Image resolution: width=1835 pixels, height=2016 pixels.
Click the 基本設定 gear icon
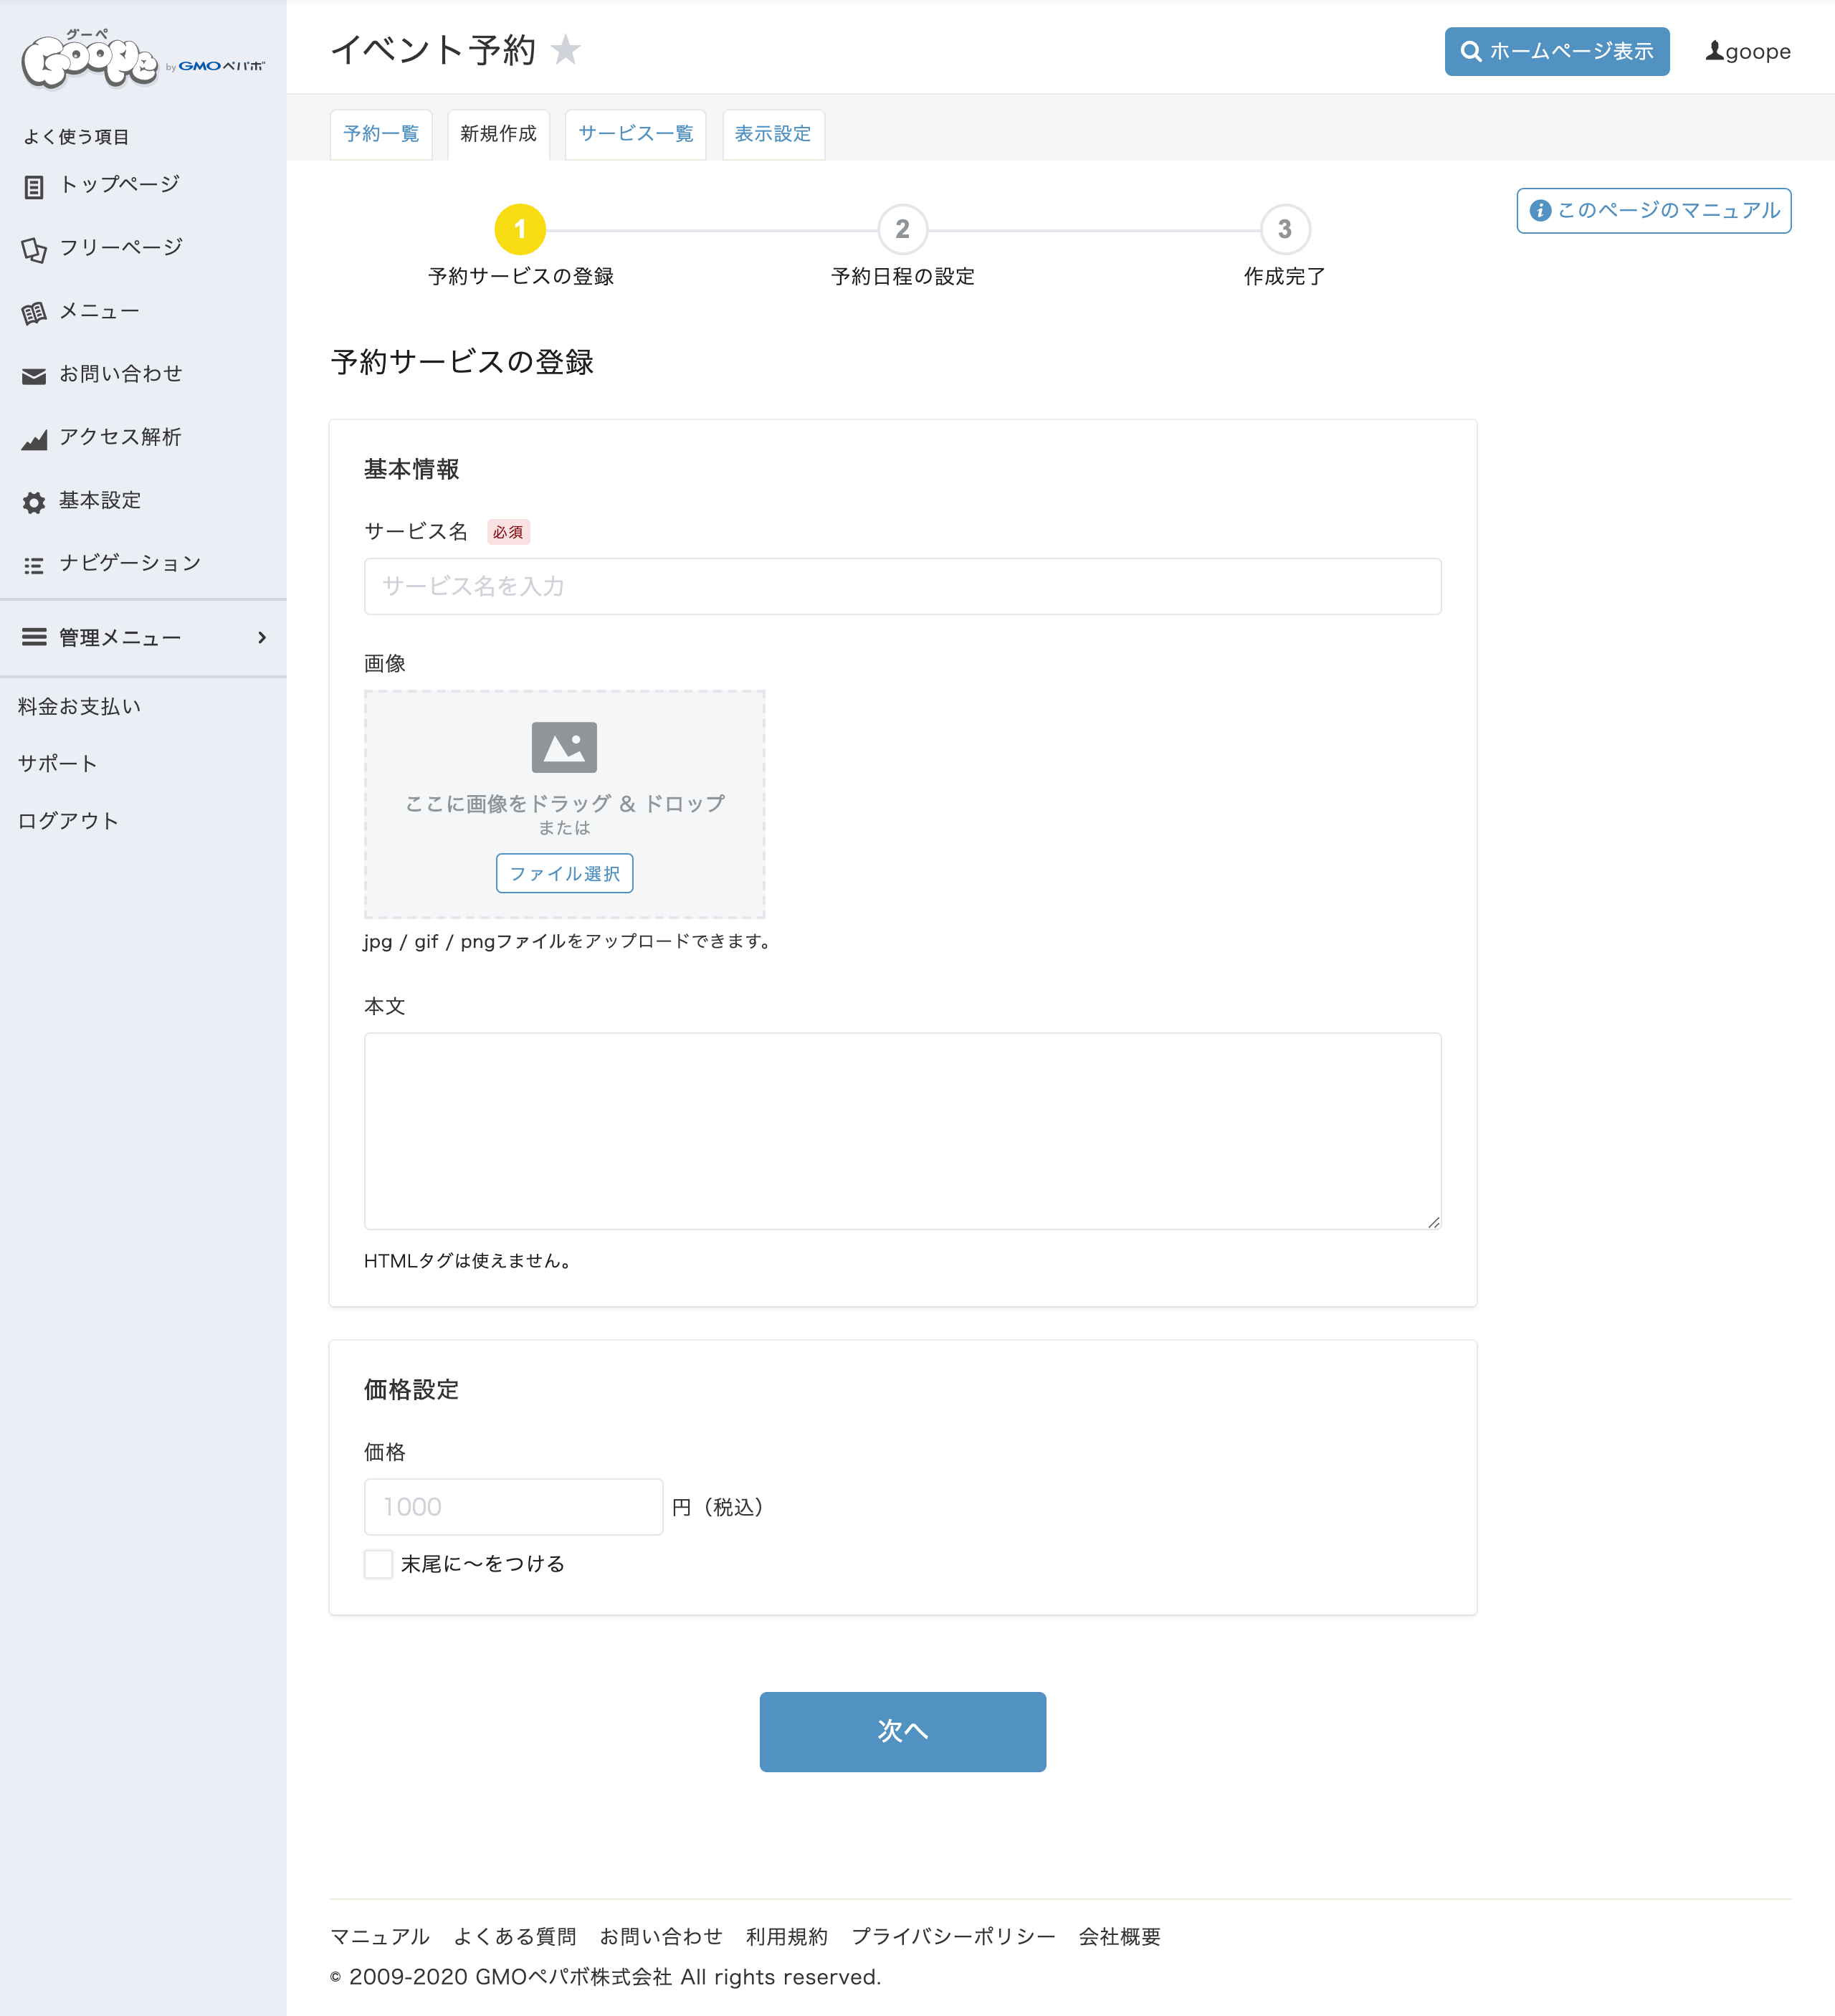(x=34, y=502)
